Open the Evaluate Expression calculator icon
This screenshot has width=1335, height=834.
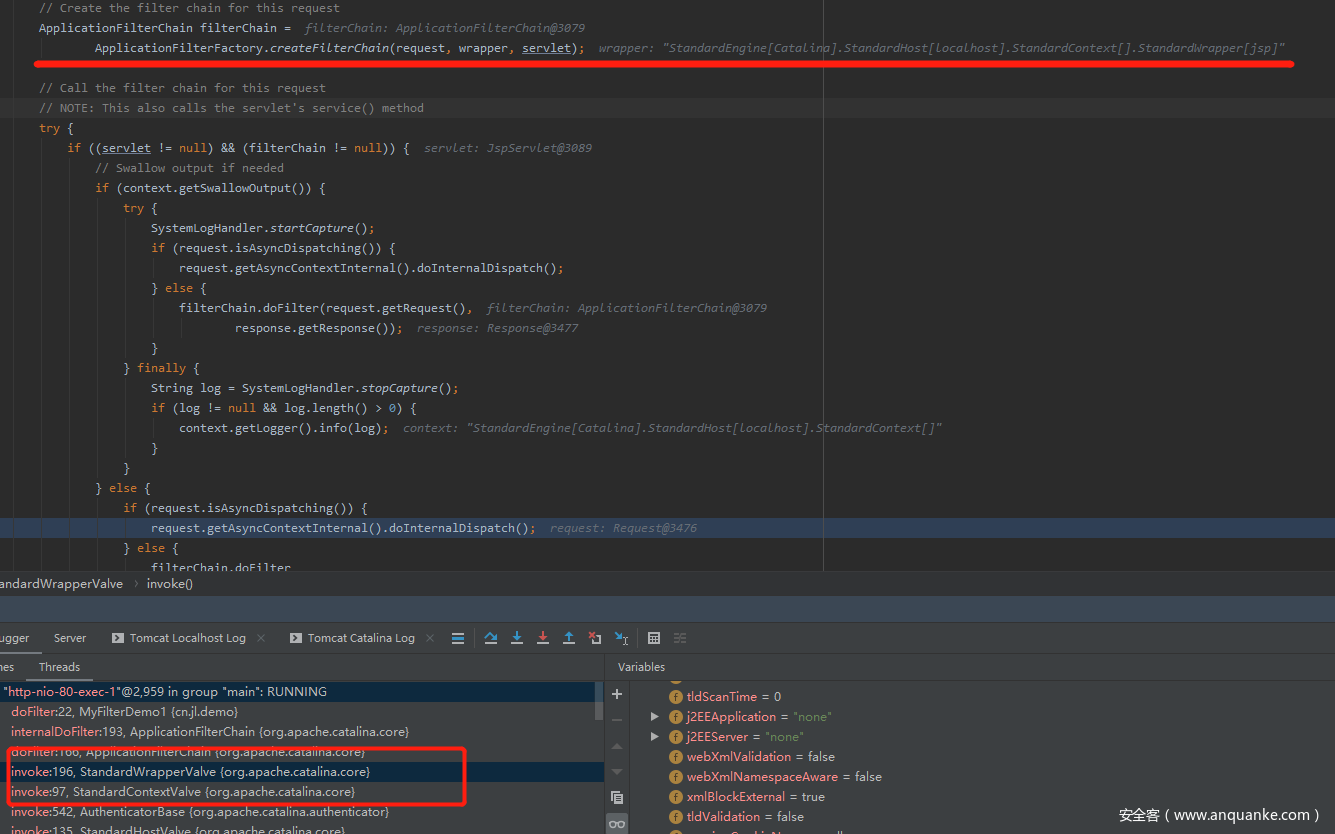654,638
